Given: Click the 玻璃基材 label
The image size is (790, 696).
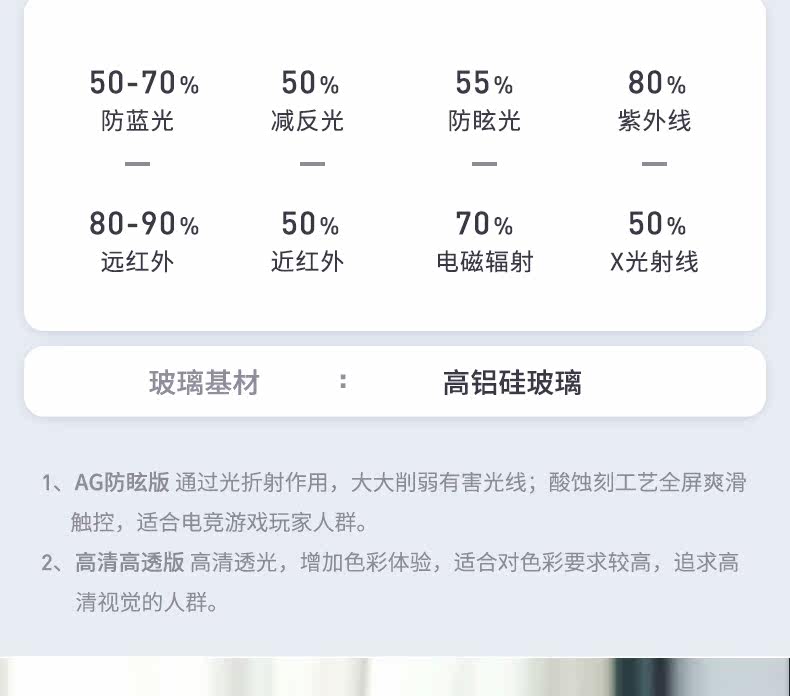Looking at the screenshot, I should 204,382.
